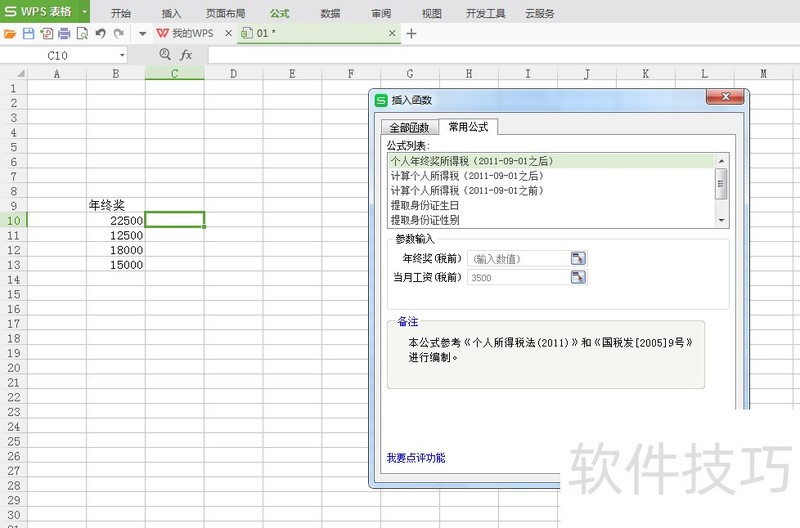Open the WPS 表格 application menu dropdown

click(84, 13)
